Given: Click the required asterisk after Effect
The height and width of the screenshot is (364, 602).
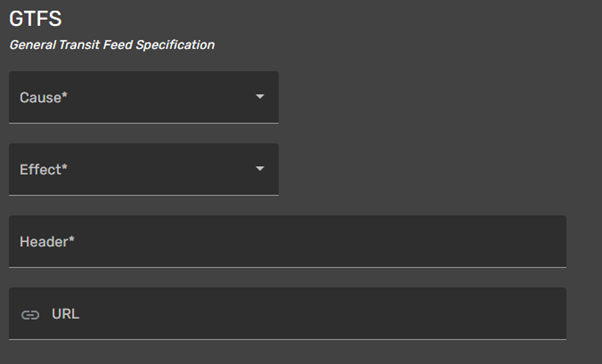Looking at the screenshot, I should click(64, 167).
